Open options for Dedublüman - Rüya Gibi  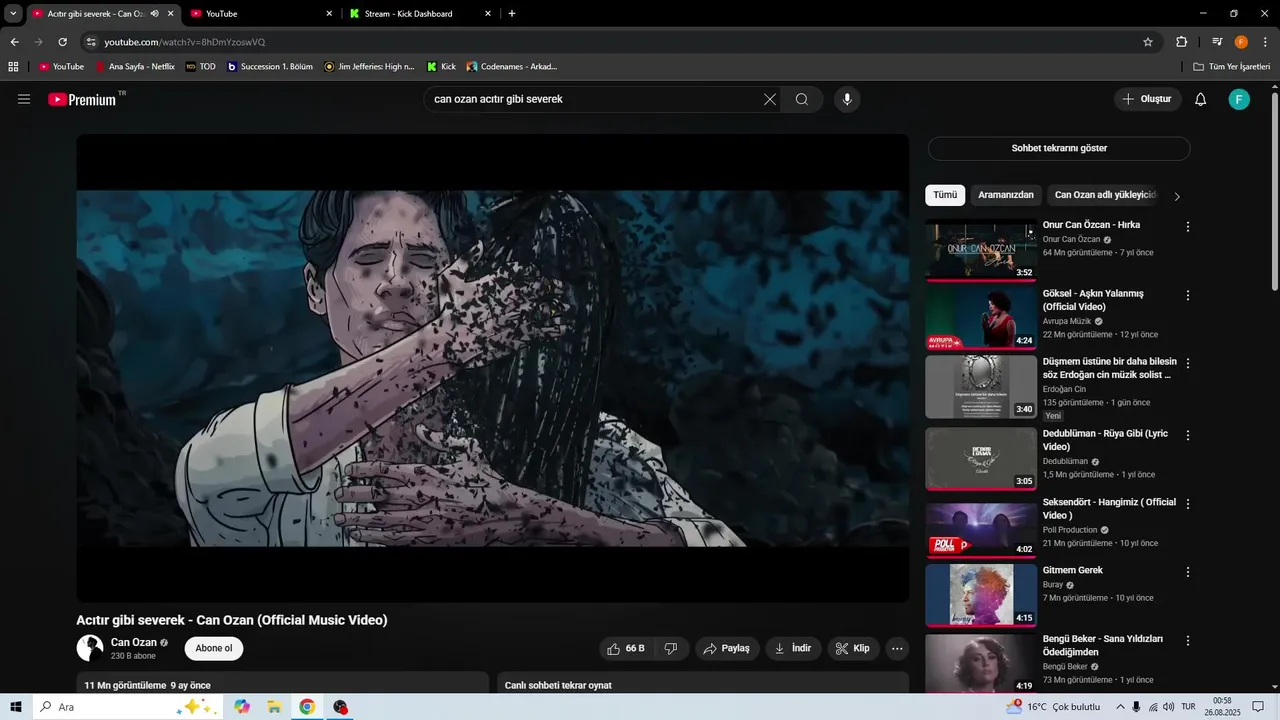(1188, 436)
